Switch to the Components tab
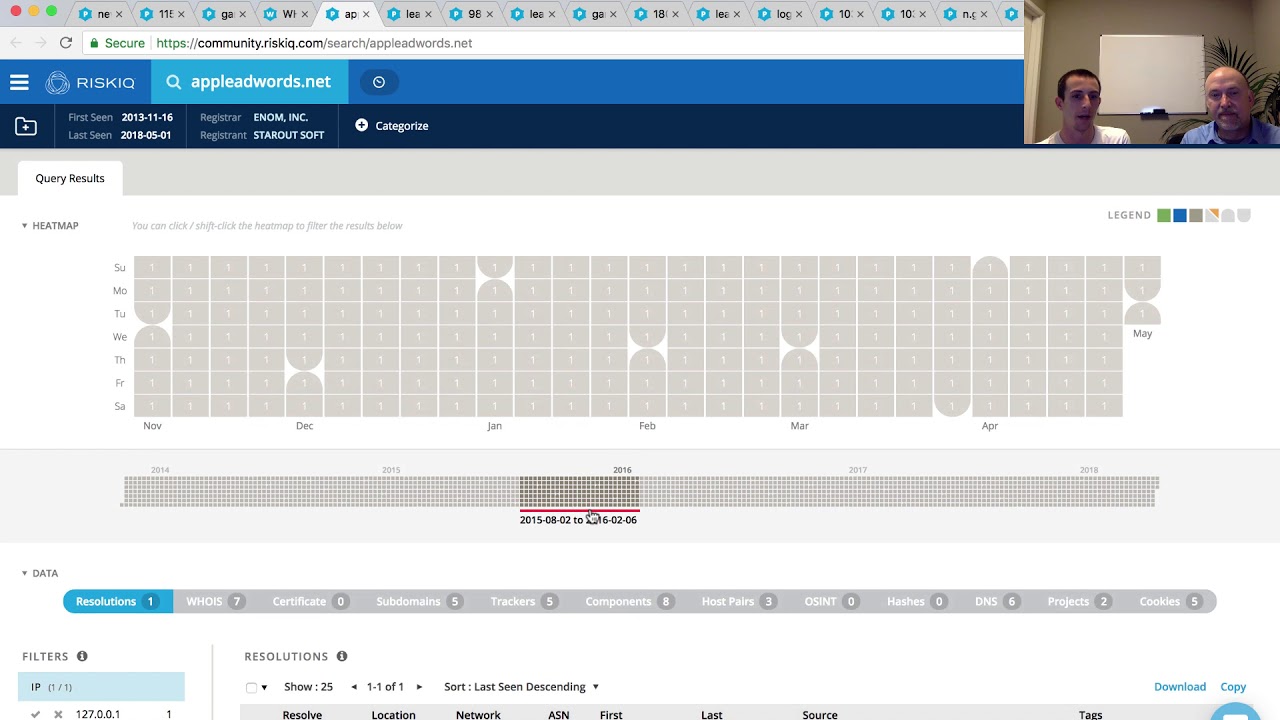The width and height of the screenshot is (1280, 720). (628, 601)
